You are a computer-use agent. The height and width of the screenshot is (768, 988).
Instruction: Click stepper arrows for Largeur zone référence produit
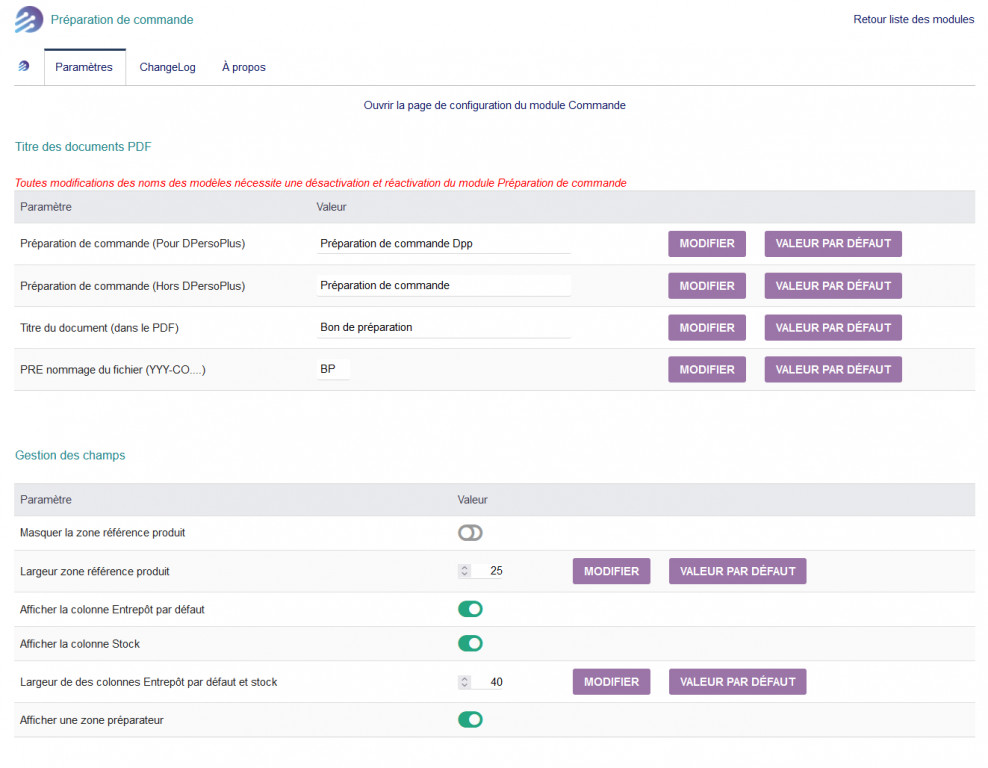click(x=464, y=571)
